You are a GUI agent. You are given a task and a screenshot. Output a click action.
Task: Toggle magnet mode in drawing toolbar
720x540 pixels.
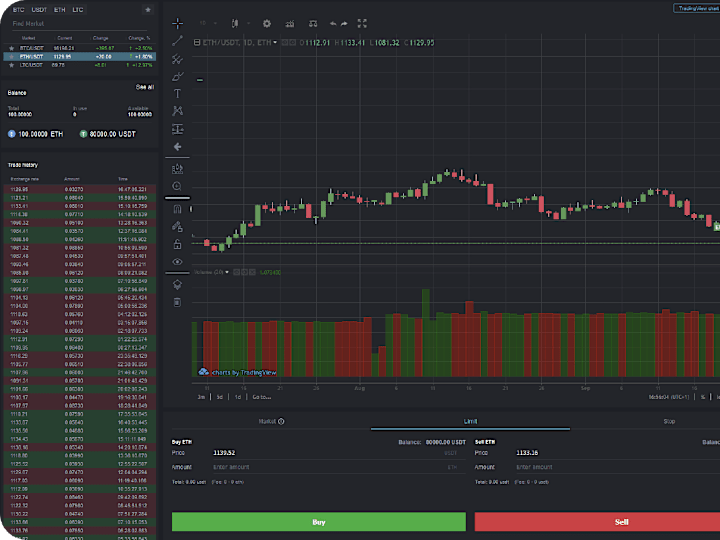point(177,209)
